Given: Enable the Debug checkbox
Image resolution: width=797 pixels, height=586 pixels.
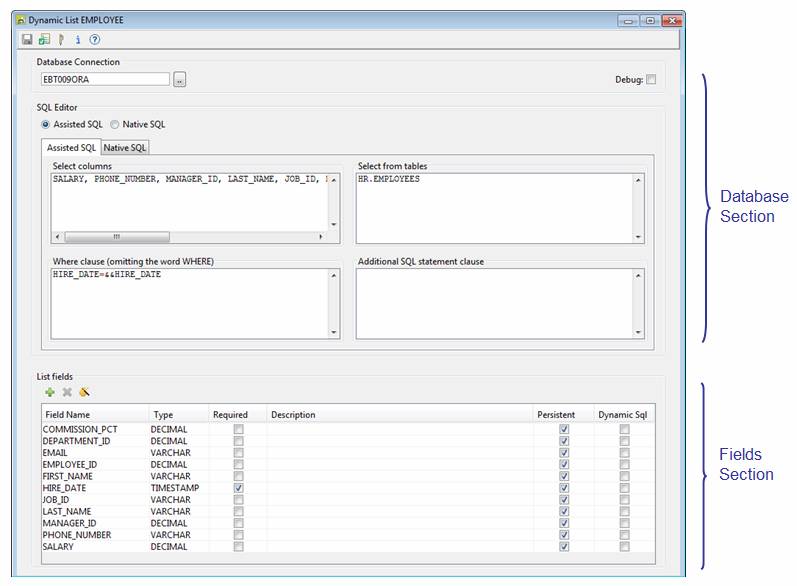Looking at the screenshot, I should (x=651, y=80).
